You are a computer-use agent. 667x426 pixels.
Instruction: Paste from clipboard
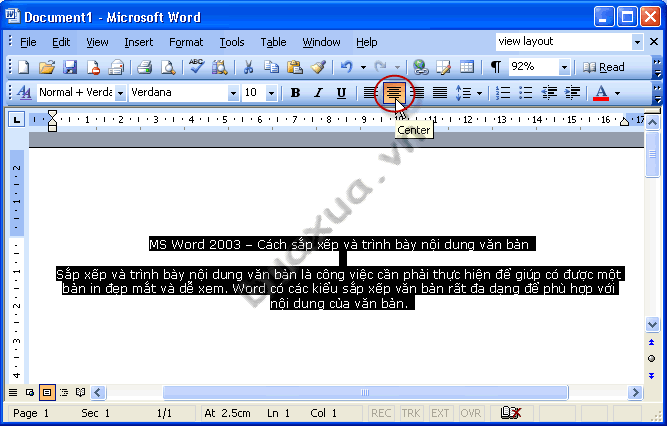(x=294, y=67)
